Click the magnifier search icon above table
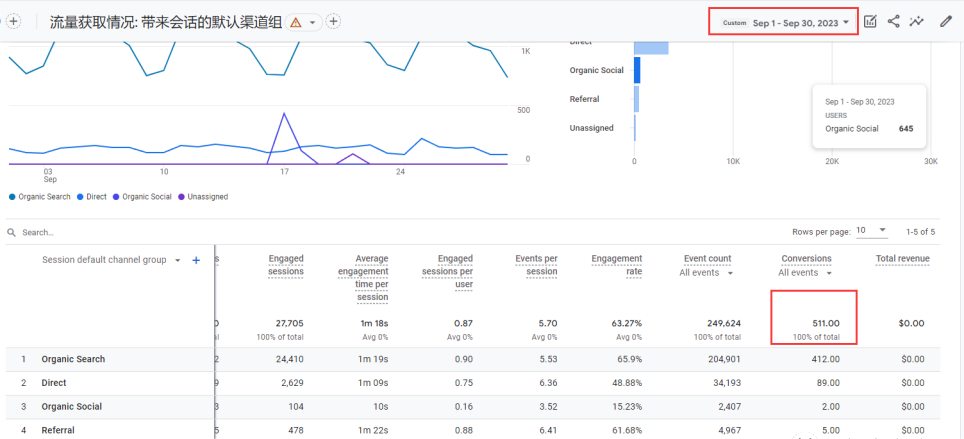The height and width of the screenshot is (439, 964). 12,232
